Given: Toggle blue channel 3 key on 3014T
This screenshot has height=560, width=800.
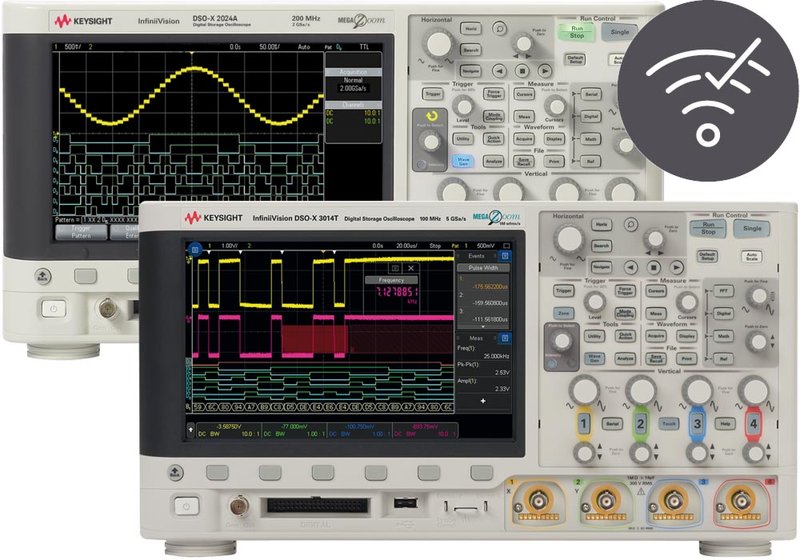Looking at the screenshot, I should [697, 423].
